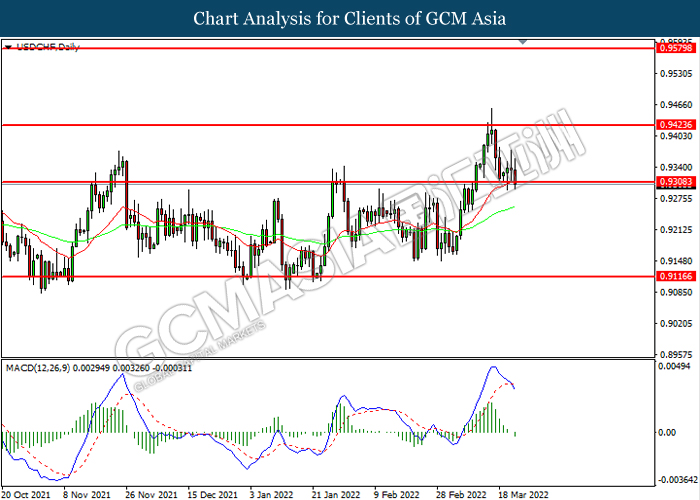Click the 0.00 MACD zero-level value
Screen dimensions: 700x500
coord(667,433)
